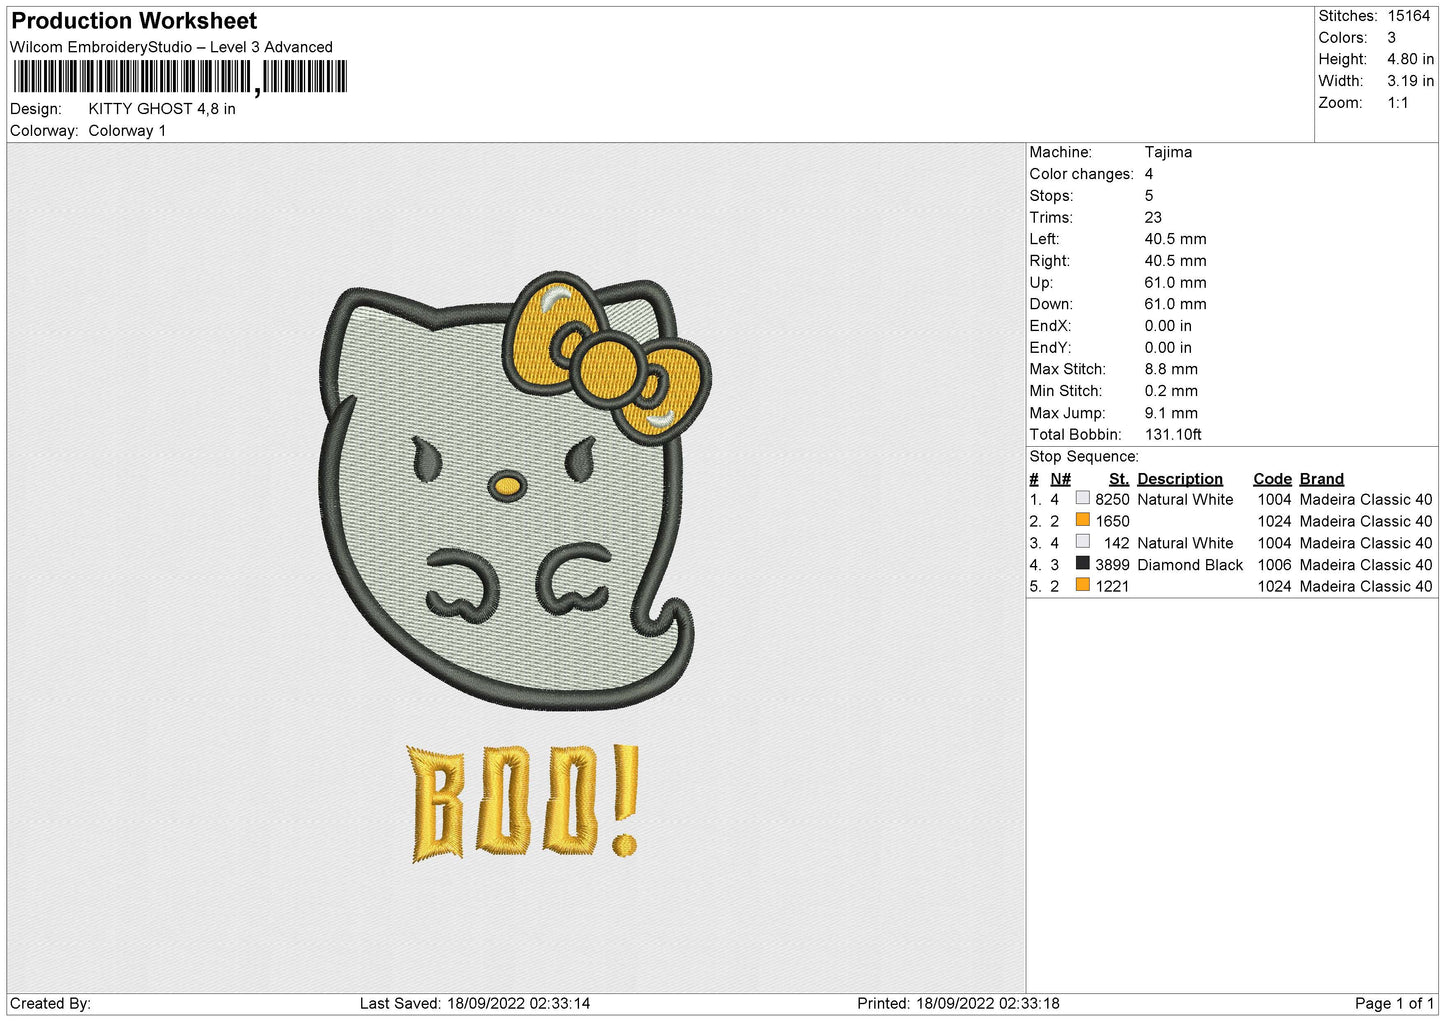Click the orange bow on the ghost
This screenshot has width=1445, height=1021.
tap(607, 356)
